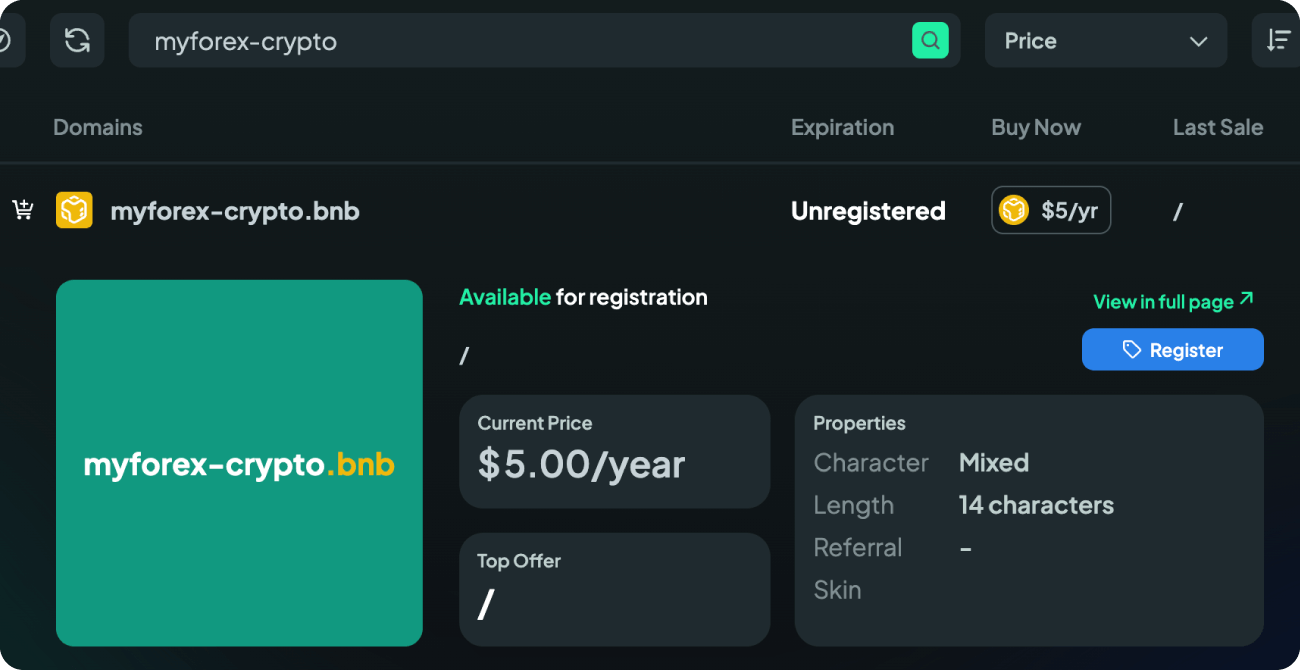Click the green search magnifier button
This screenshot has width=1300, height=670.
tap(930, 40)
